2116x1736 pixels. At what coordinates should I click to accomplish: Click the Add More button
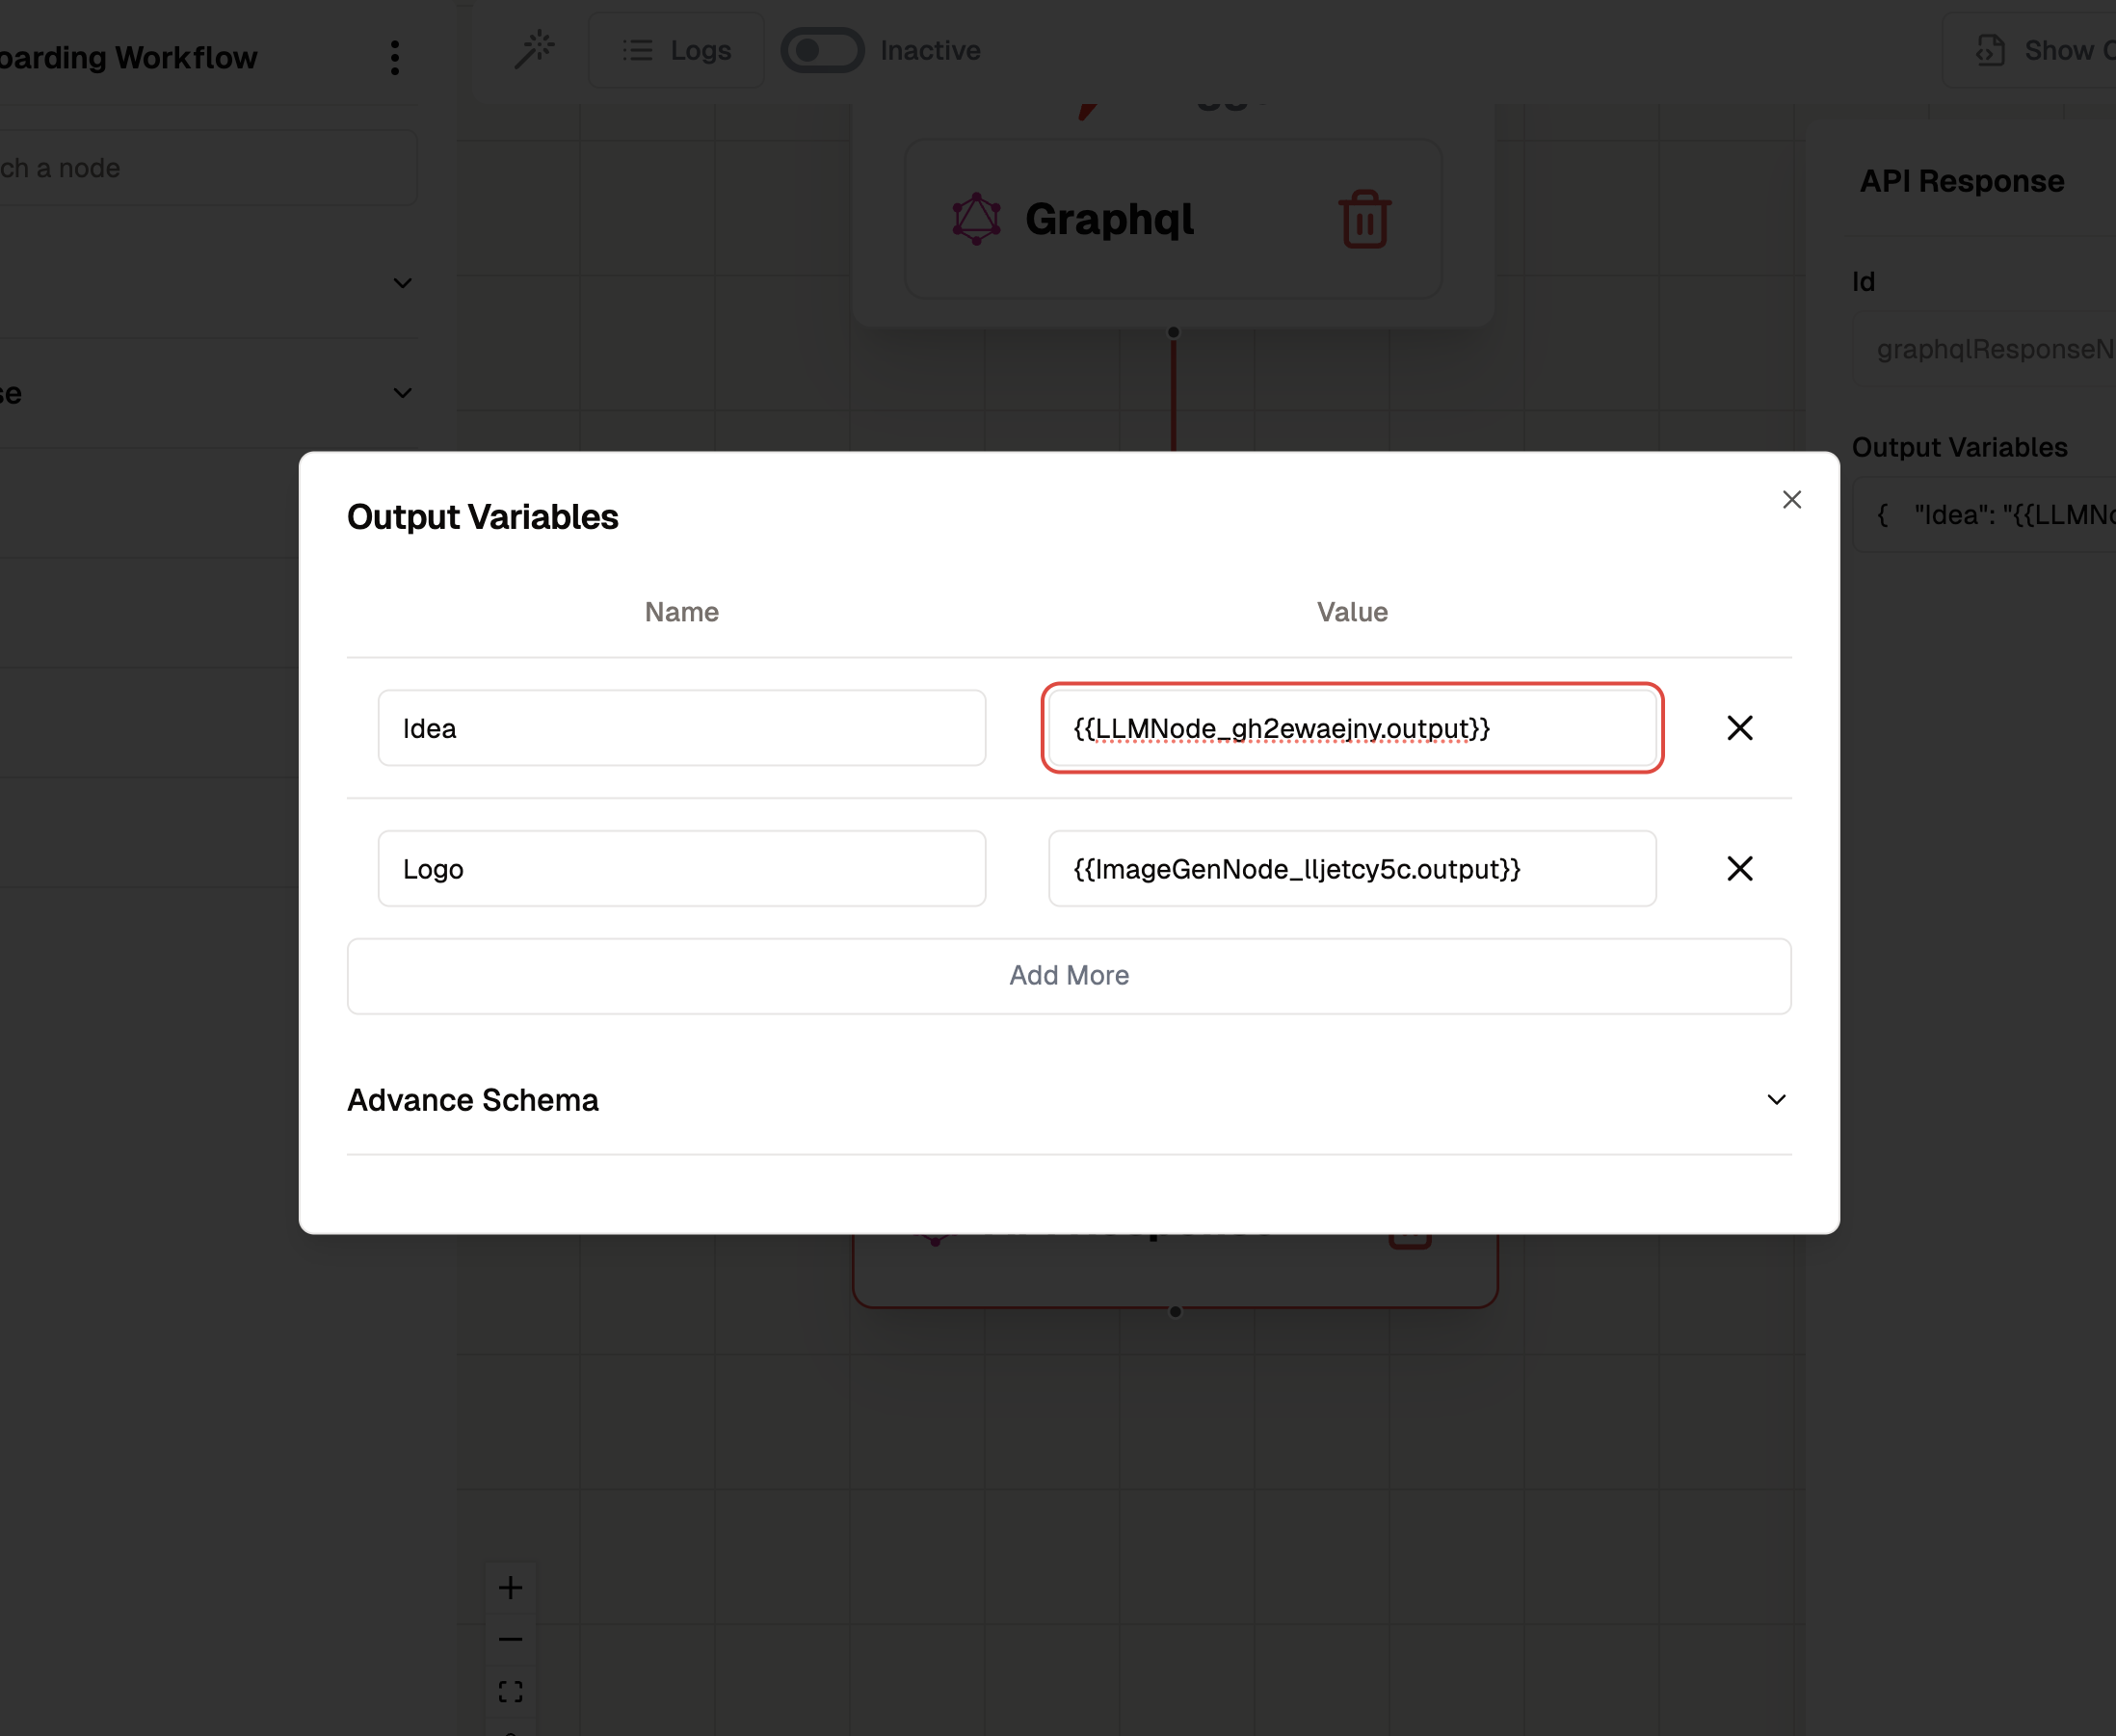click(x=1068, y=975)
